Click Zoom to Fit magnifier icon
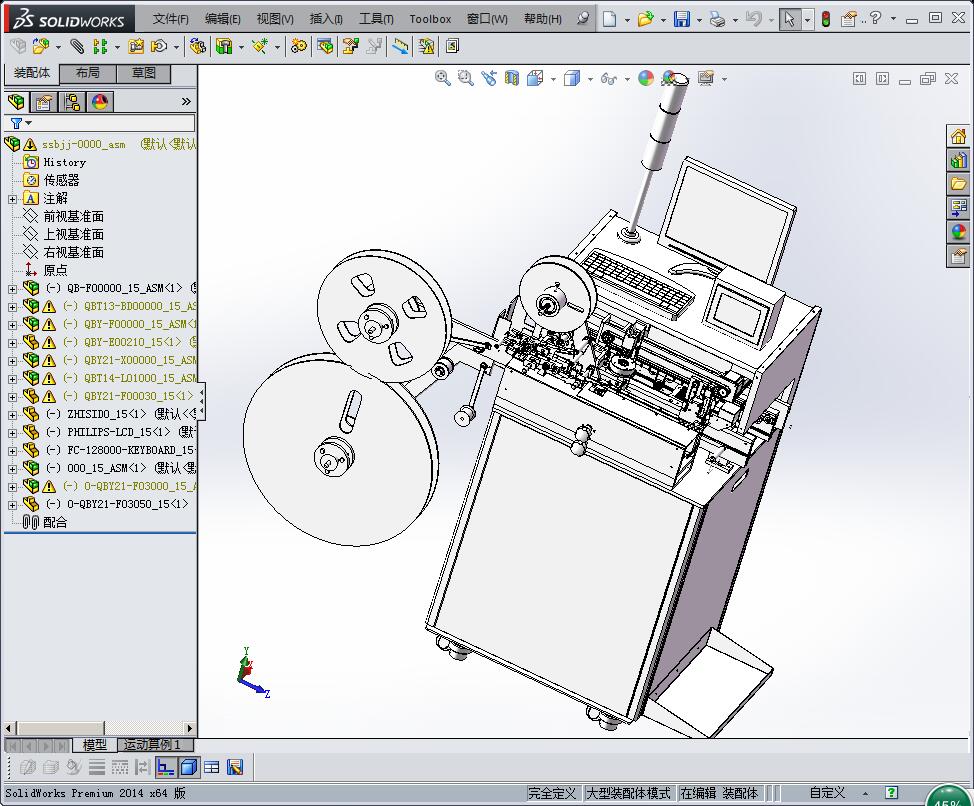This screenshot has width=974, height=806. [442, 78]
